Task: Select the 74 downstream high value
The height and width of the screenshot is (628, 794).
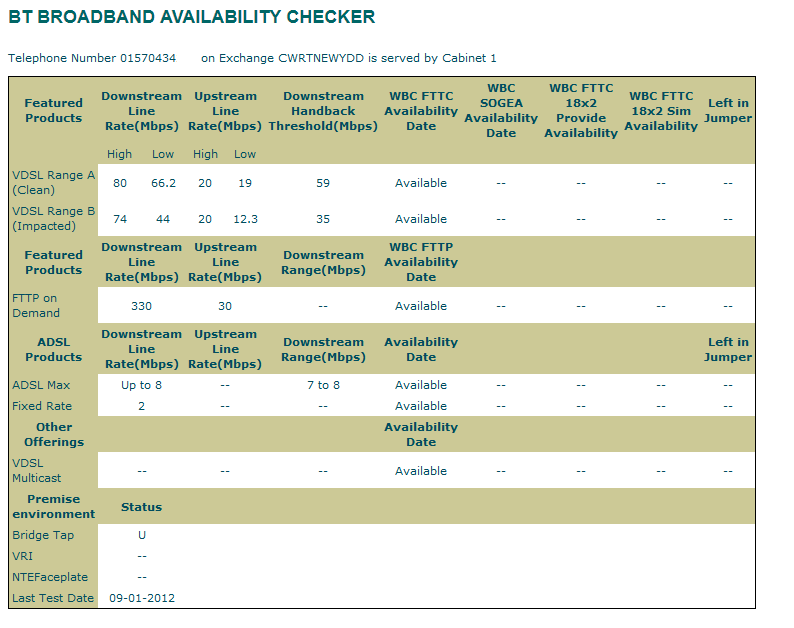Action: pos(120,219)
